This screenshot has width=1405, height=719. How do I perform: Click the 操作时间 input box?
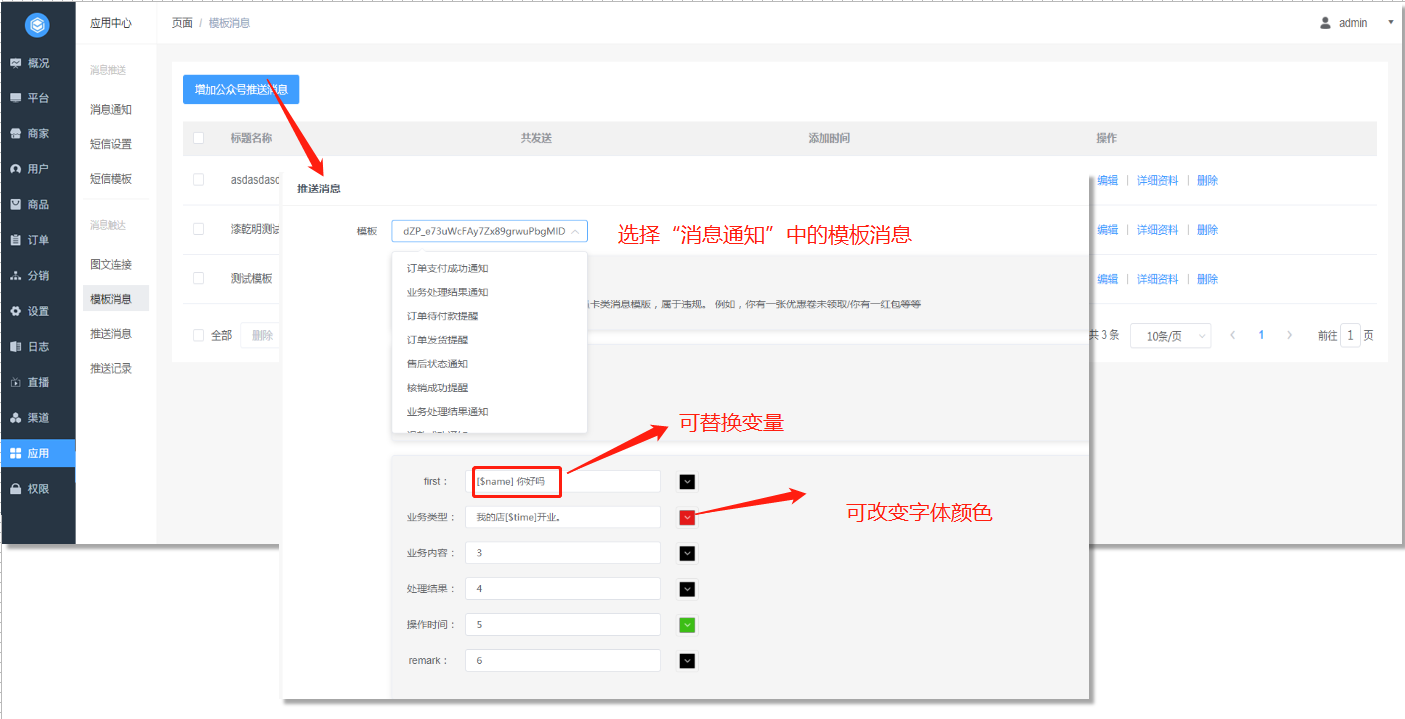[x=565, y=624]
